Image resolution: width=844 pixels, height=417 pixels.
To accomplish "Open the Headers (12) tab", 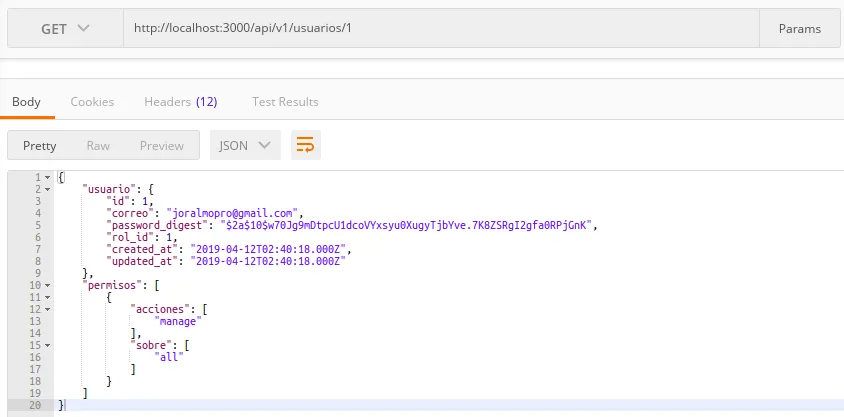I will coord(181,102).
